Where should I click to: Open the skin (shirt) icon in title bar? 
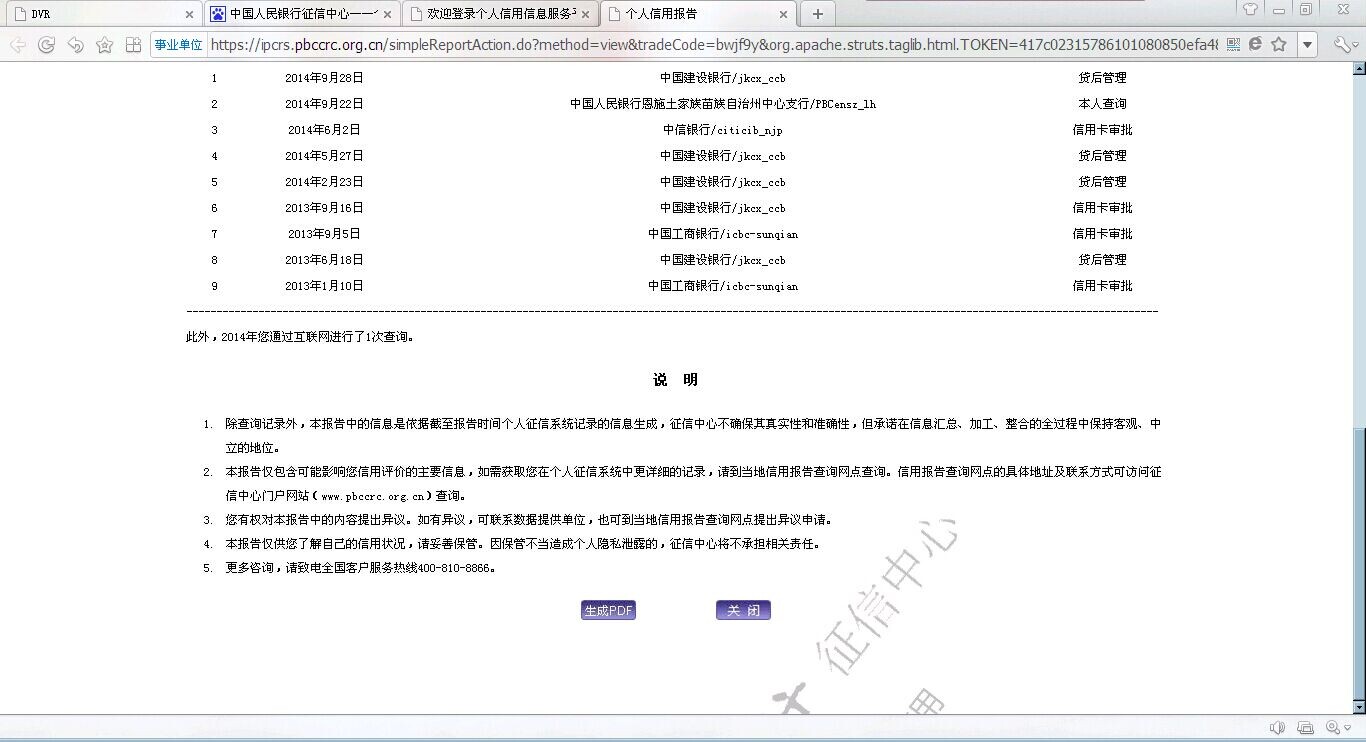pos(1250,10)
